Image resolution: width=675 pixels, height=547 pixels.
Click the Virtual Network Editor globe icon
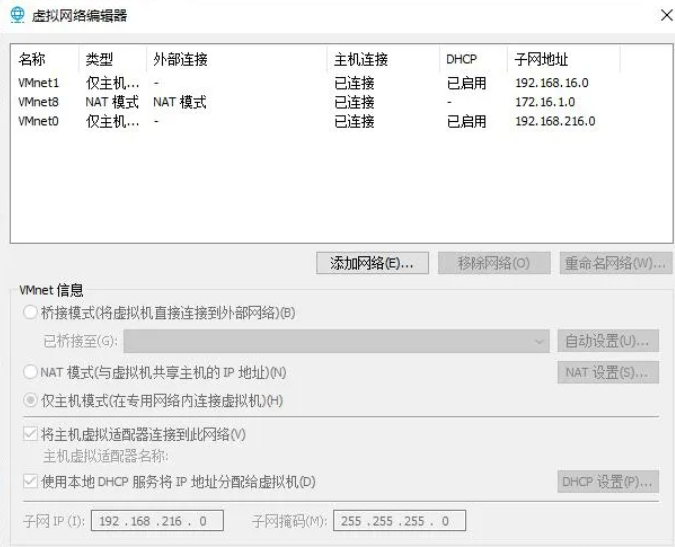click(x=17, y=15)
